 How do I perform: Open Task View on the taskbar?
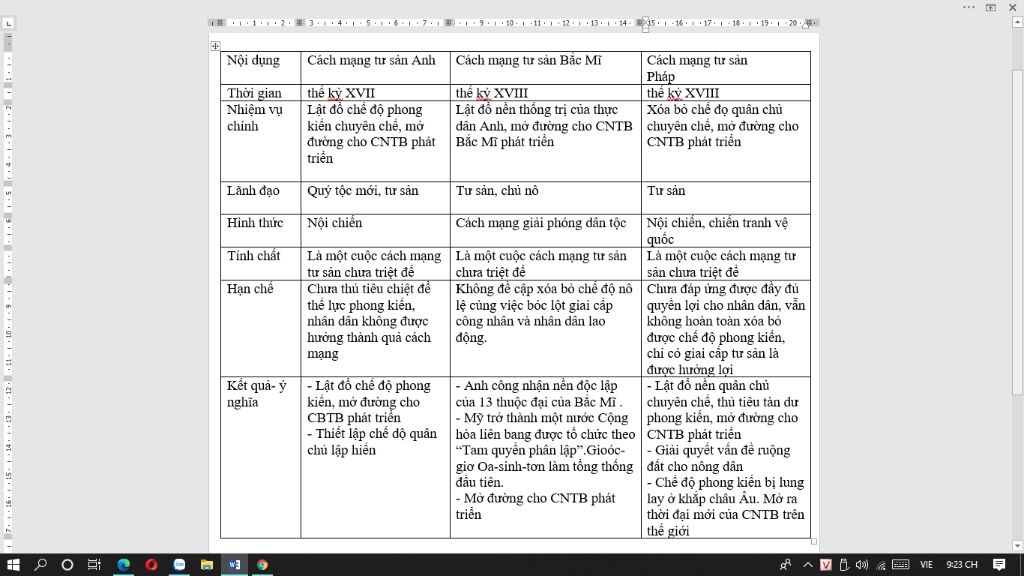click(x=95, y=565)
